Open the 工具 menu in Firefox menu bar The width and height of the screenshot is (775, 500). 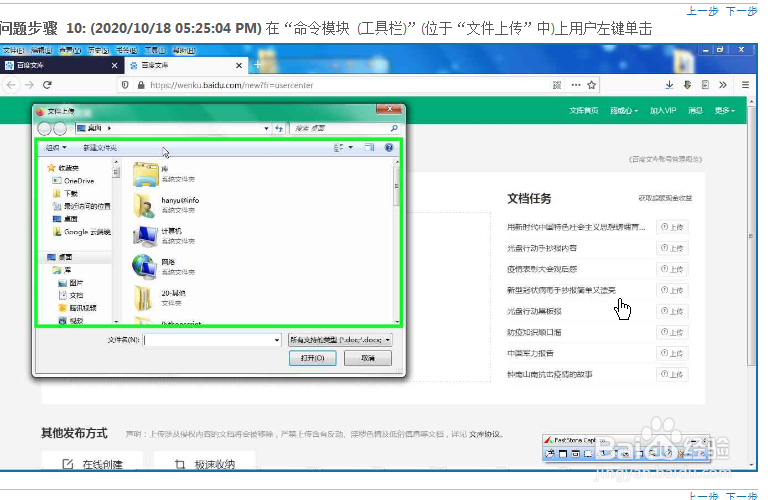point(155,50)
